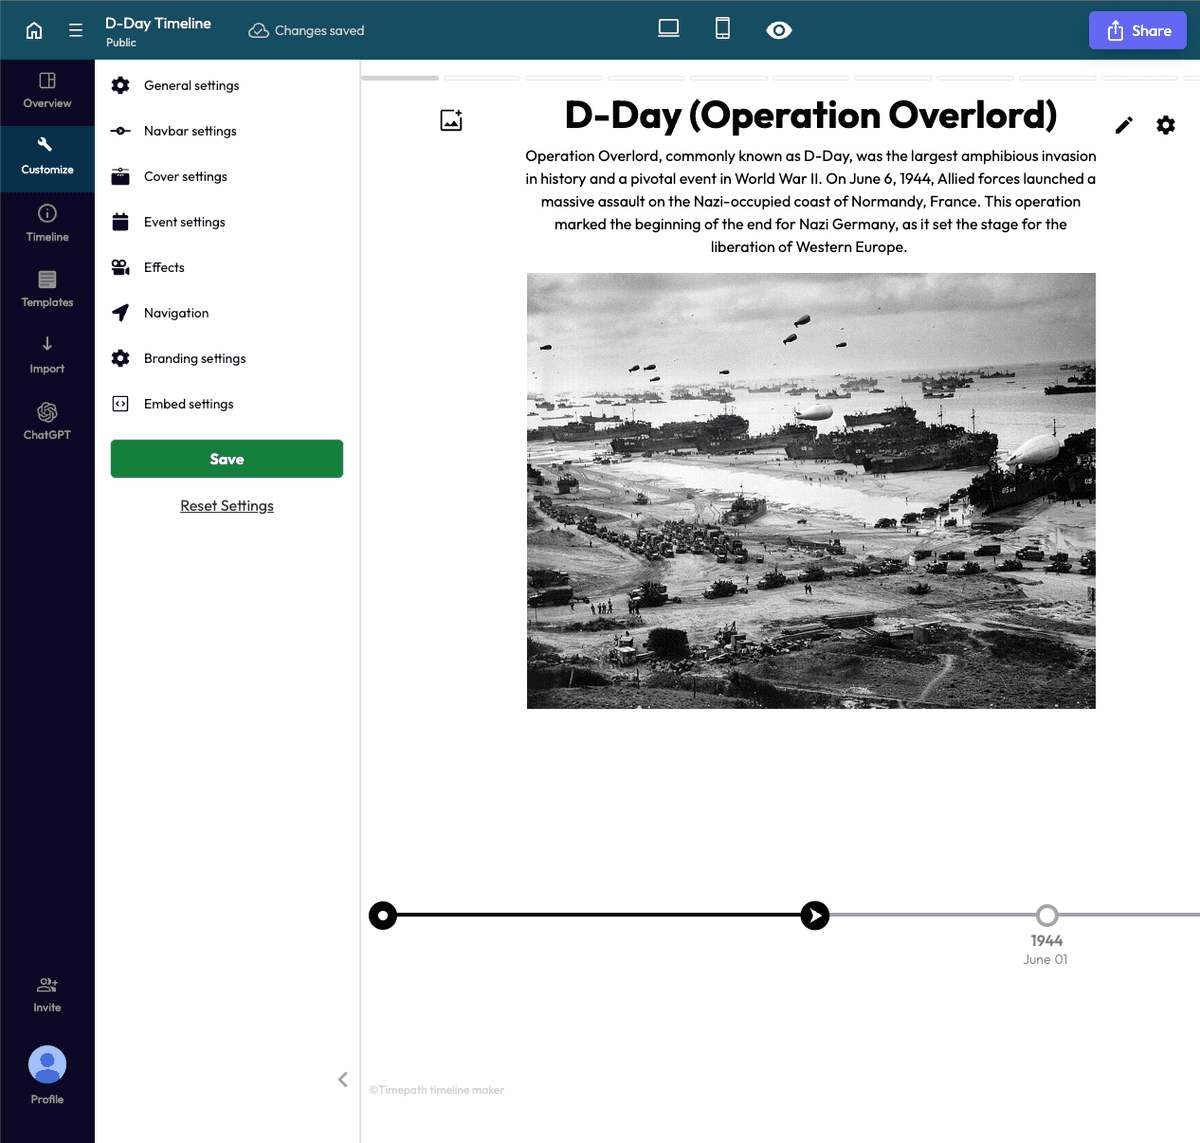
Task: Open Navbar settings
Action: point(191,131)
